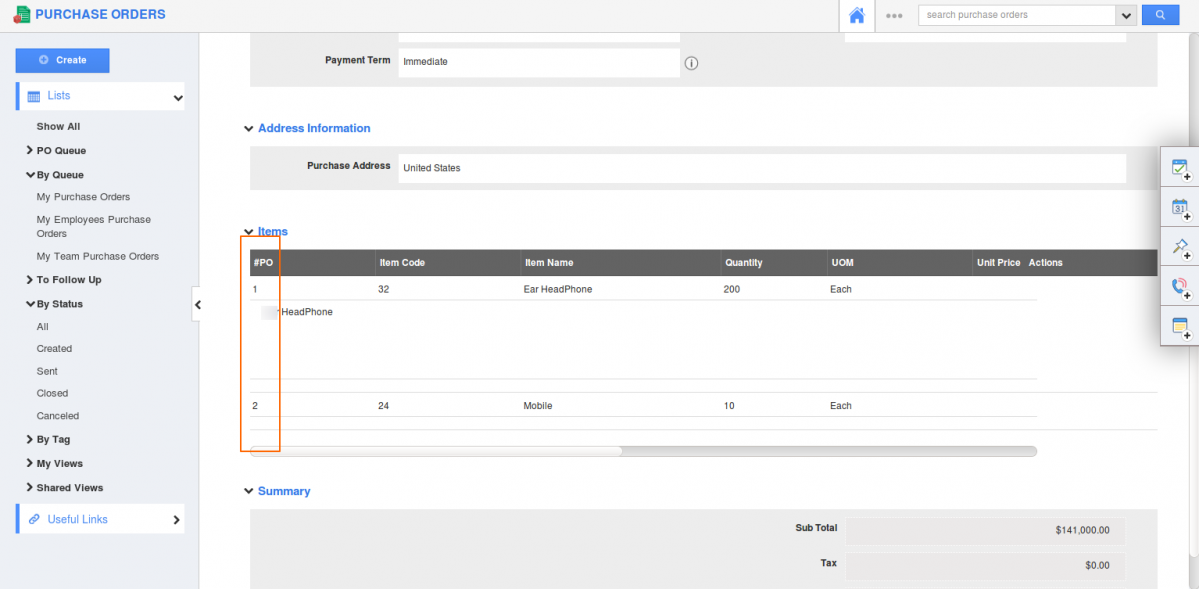This screenshot has width=1199, height=589.
Task: Collapse the Summary section
Action: (x=249, y=491)
